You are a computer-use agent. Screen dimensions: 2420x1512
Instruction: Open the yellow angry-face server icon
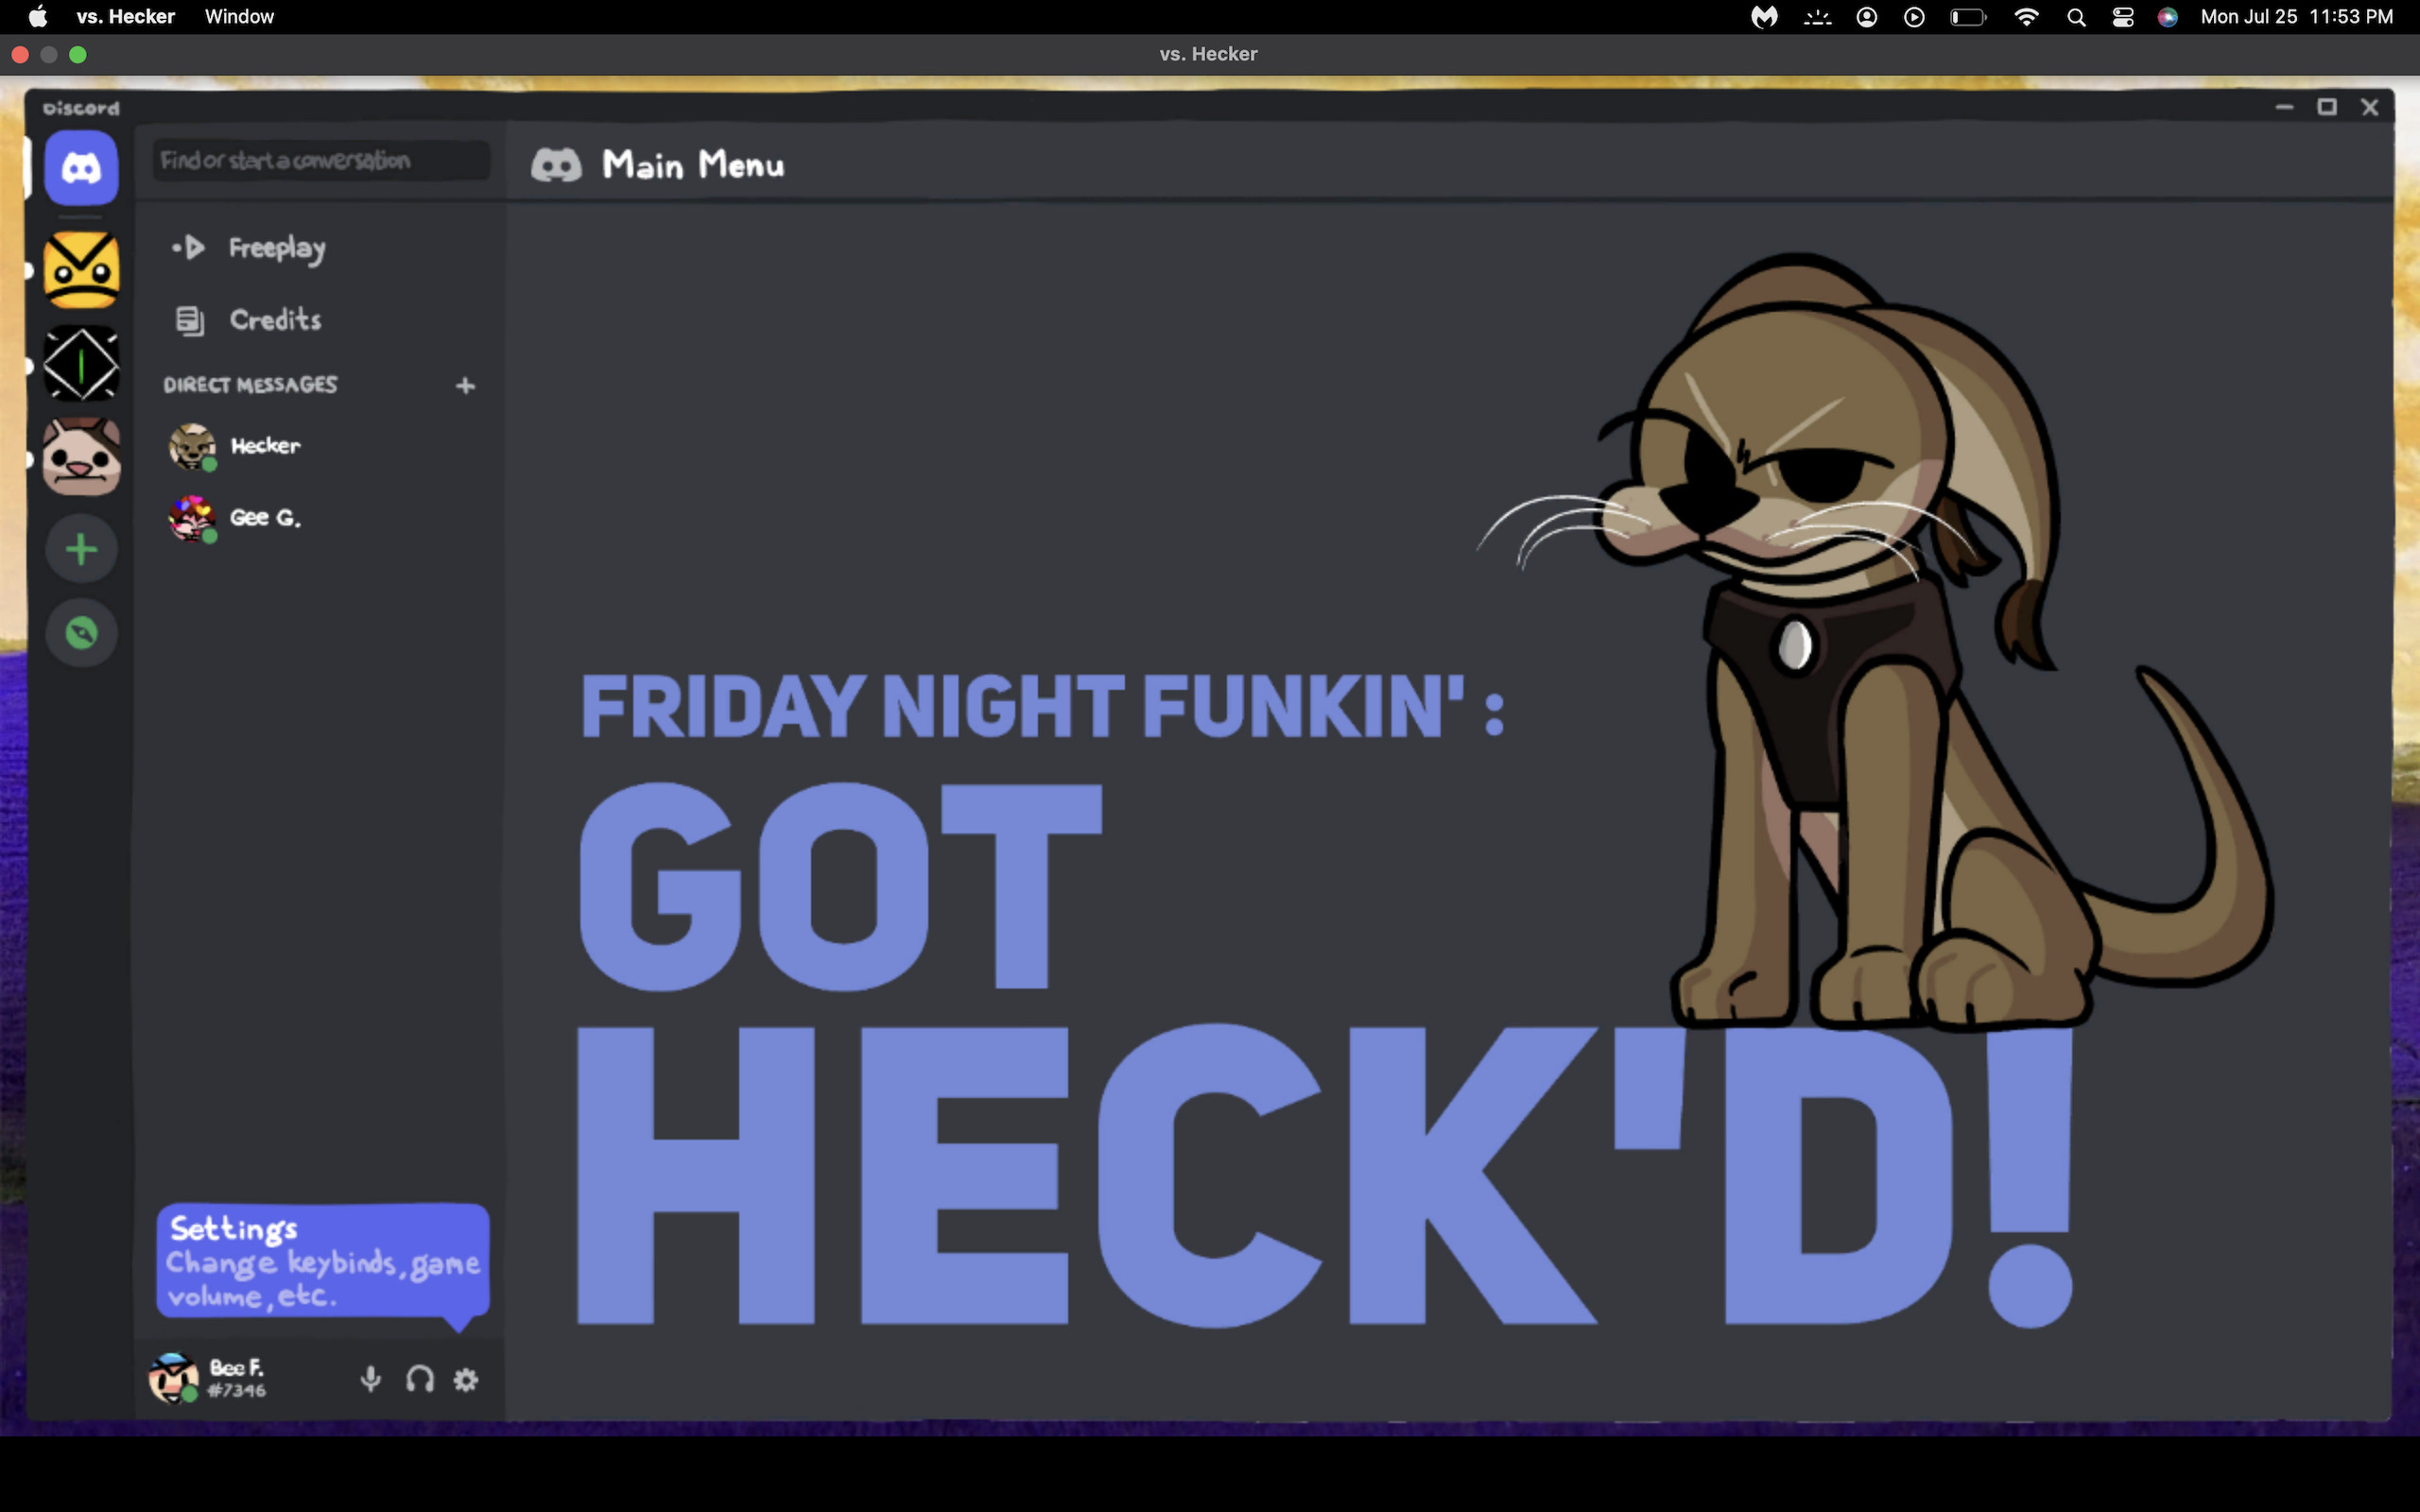81,270
